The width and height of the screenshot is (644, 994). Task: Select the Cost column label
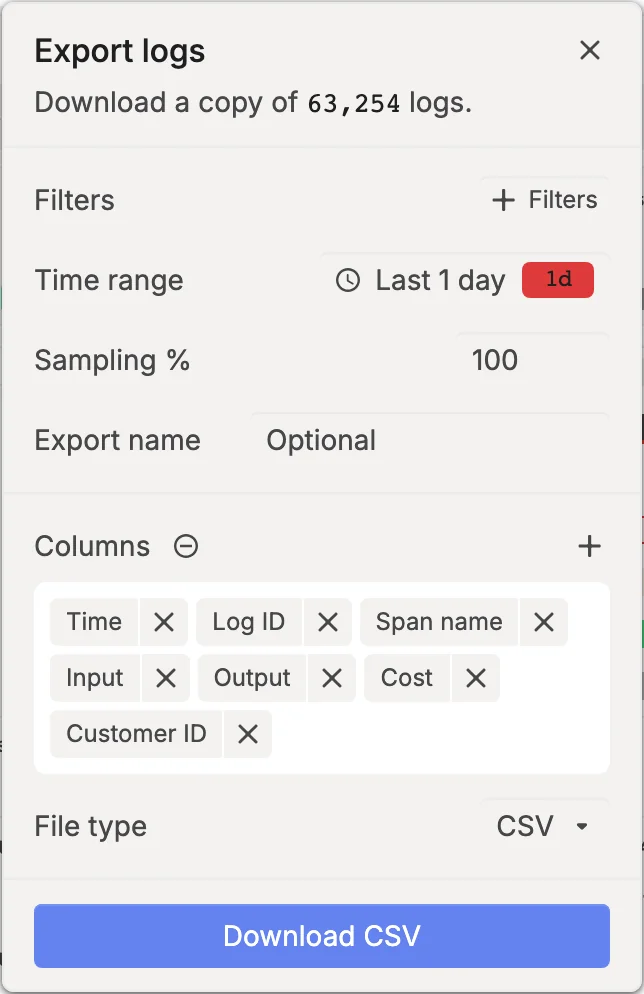point(406,678)
